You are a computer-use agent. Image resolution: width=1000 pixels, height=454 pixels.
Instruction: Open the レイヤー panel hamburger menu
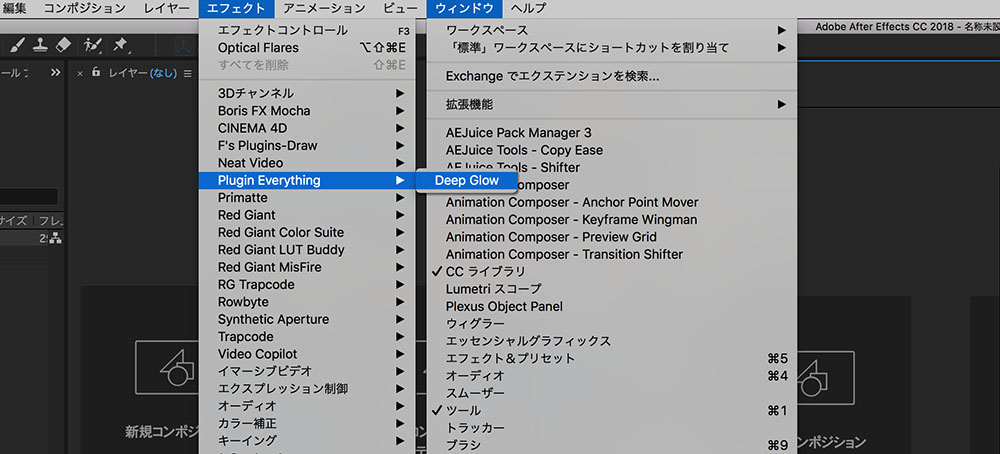[x=188, y=74]
